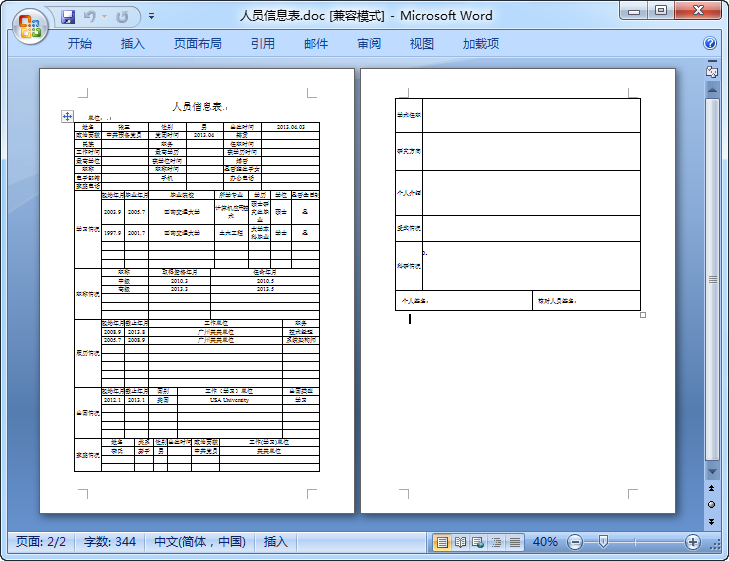Viewport: 729px width, 561px height.
Task: Click the table resize handle on page two
Action: tap(643, 315)
